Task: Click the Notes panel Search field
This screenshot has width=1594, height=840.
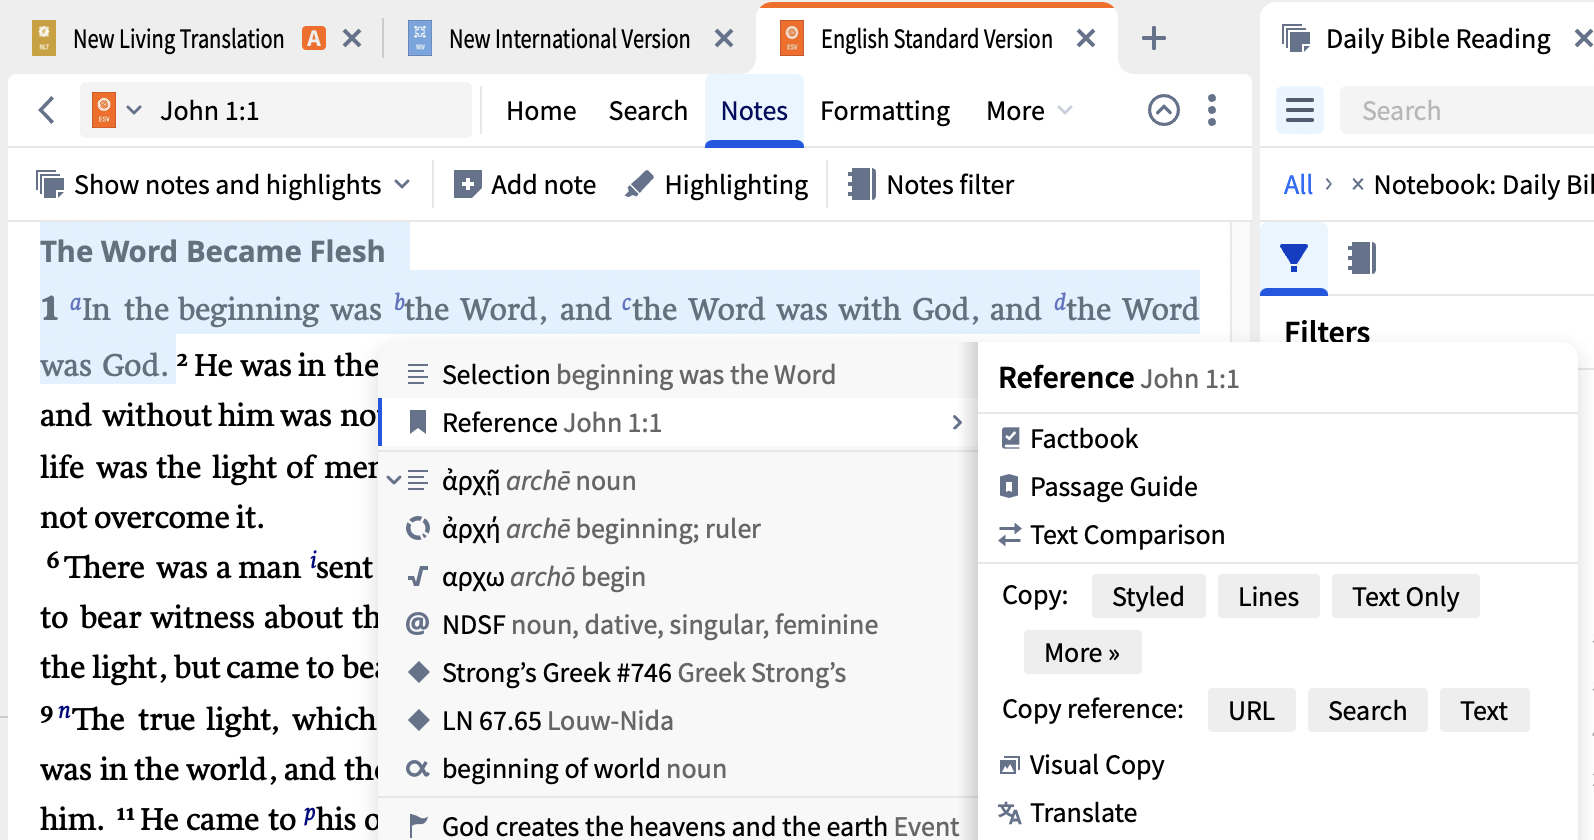Action: pyautogui.click(x=1467, y=110)
